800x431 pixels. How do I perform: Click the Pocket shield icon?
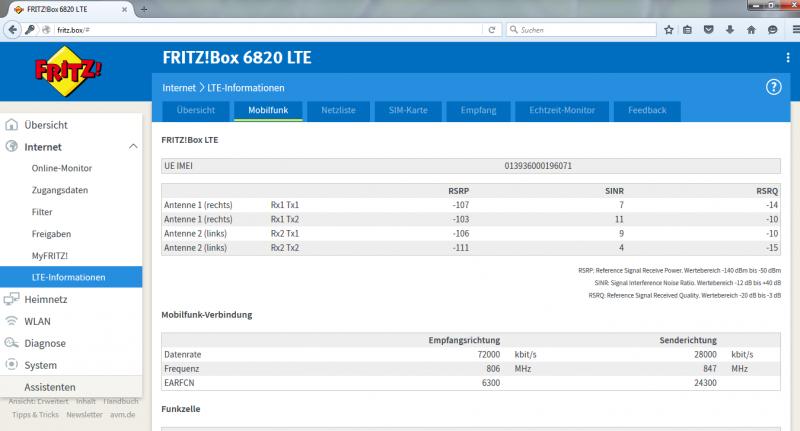tap(708, 30)
